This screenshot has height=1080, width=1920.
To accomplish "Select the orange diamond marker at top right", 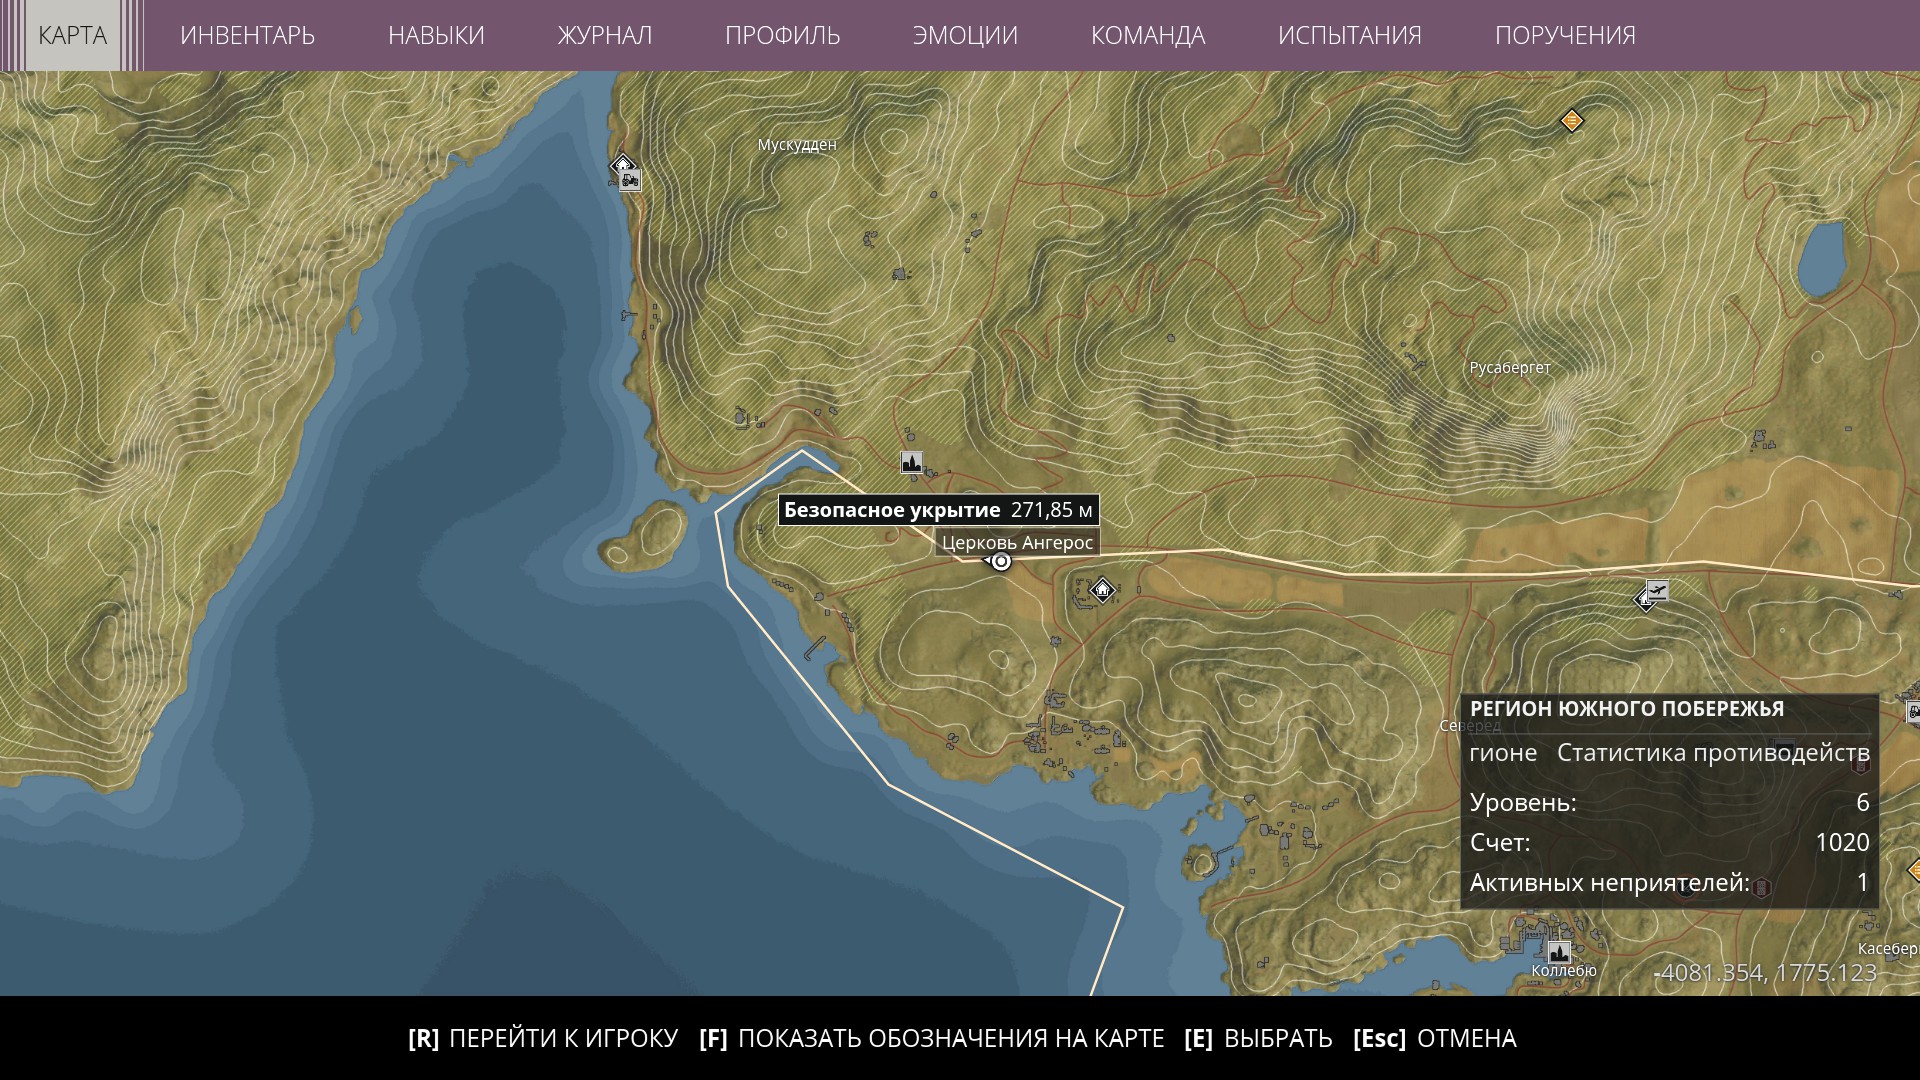I will (1572, 121).
